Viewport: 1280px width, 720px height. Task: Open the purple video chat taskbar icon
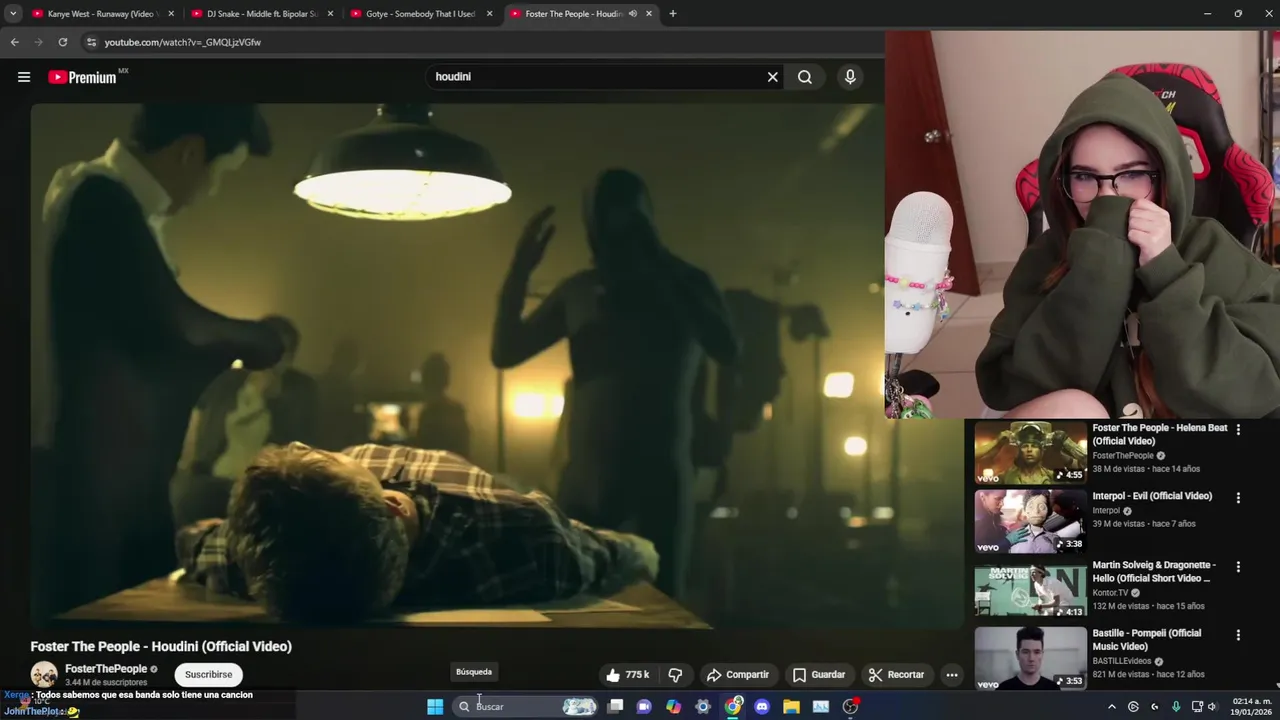(645, 707)
